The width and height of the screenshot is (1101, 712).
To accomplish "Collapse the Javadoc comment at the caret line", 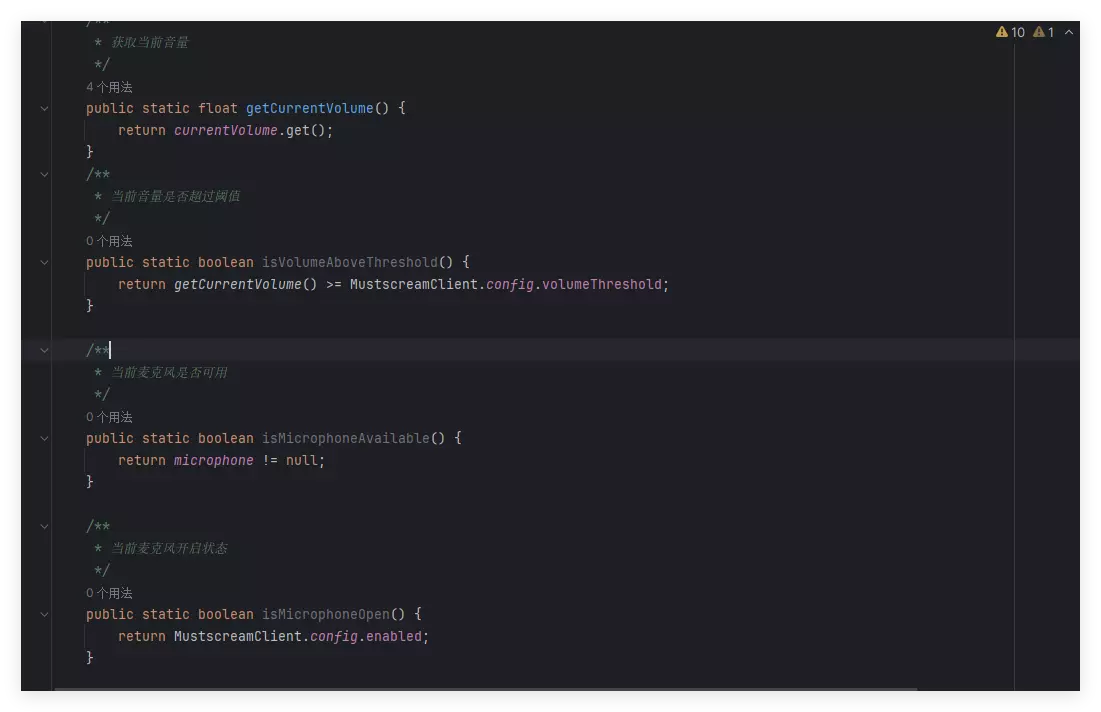I will tap(44, 350).
